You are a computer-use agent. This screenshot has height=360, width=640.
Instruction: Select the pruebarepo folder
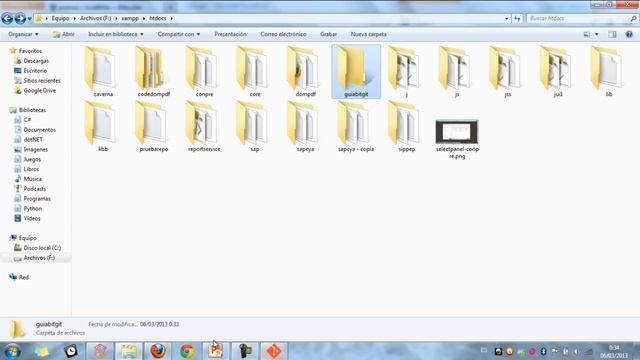[153, 127]
